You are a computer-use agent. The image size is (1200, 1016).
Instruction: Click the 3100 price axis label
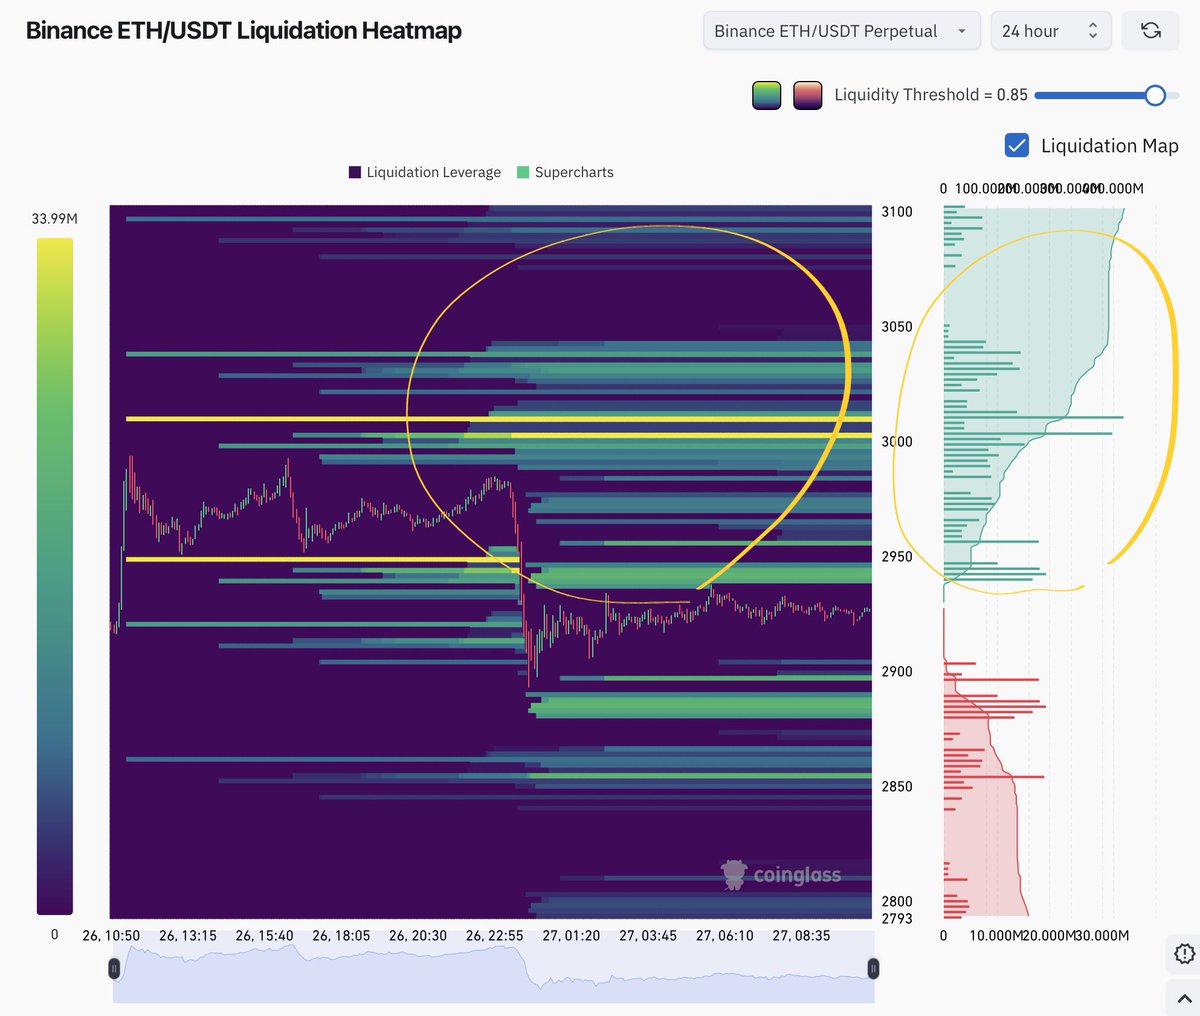click(x=897, y=212)
